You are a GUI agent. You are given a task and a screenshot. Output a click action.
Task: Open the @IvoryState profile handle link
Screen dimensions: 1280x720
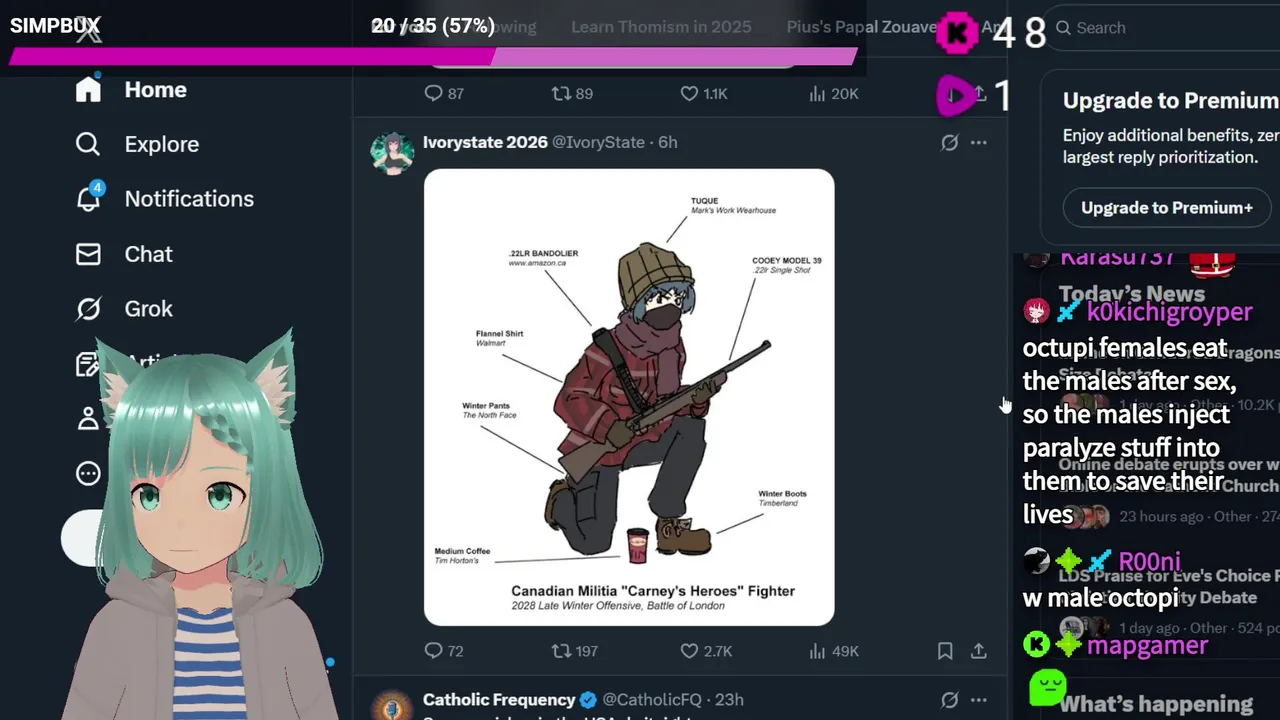tap(598, 143)
